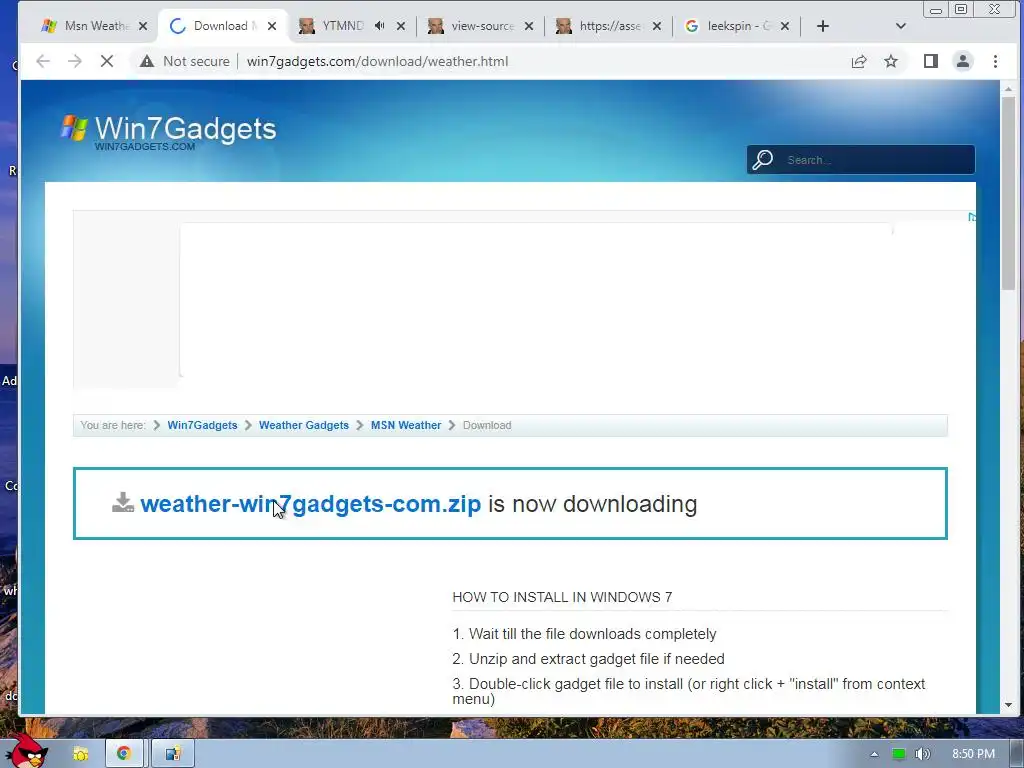Focus the address bar URL
The width and height of the screenshot is (1024, 768).
pos(377,61)
